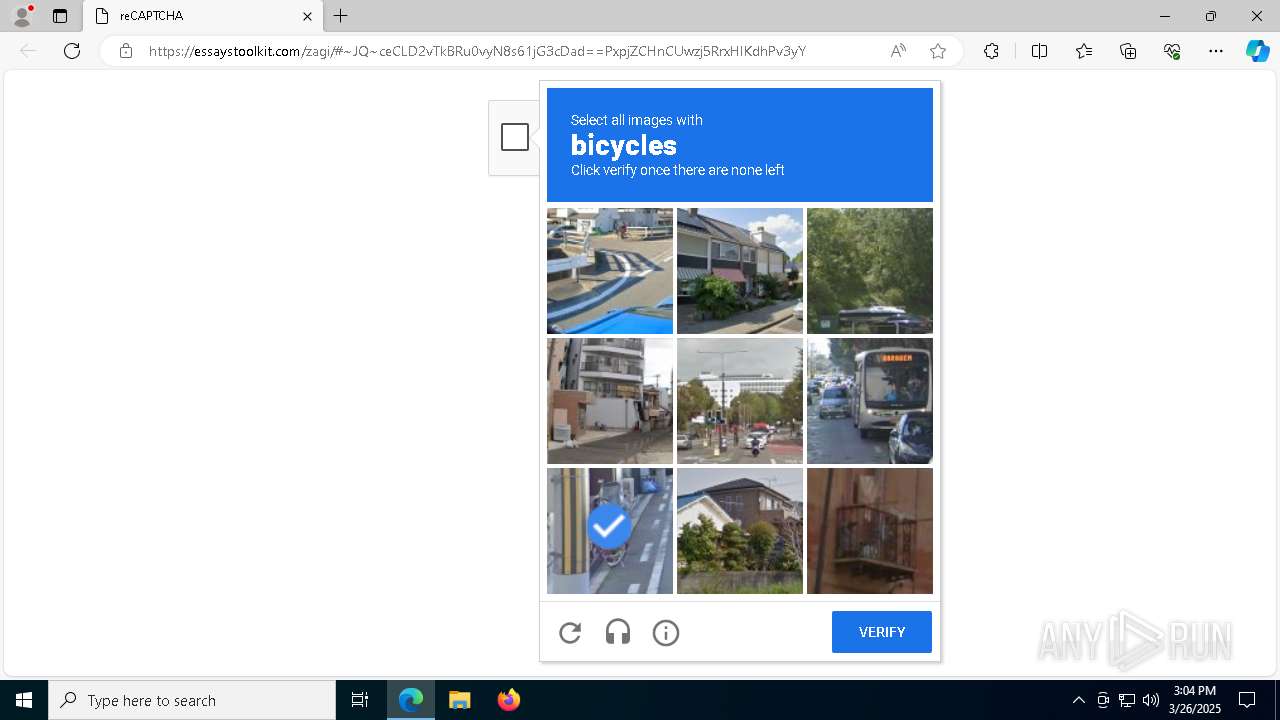This screenshot has height=720, width=1280.
Task: Minimize the Edge browser window
Action: pos(1165,16)
